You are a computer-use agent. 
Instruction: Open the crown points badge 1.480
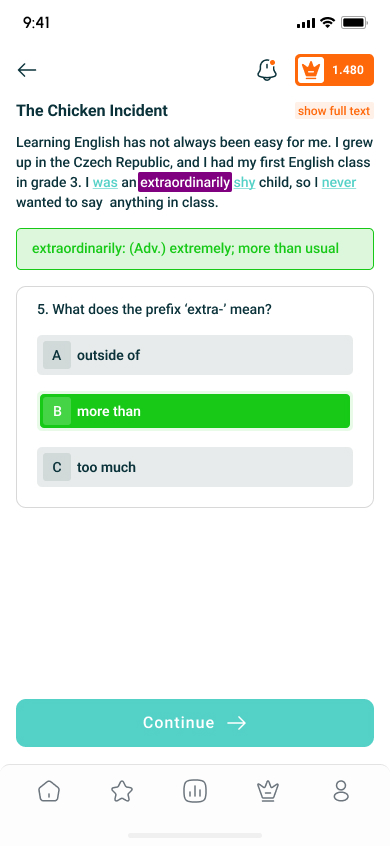(334, 70)
